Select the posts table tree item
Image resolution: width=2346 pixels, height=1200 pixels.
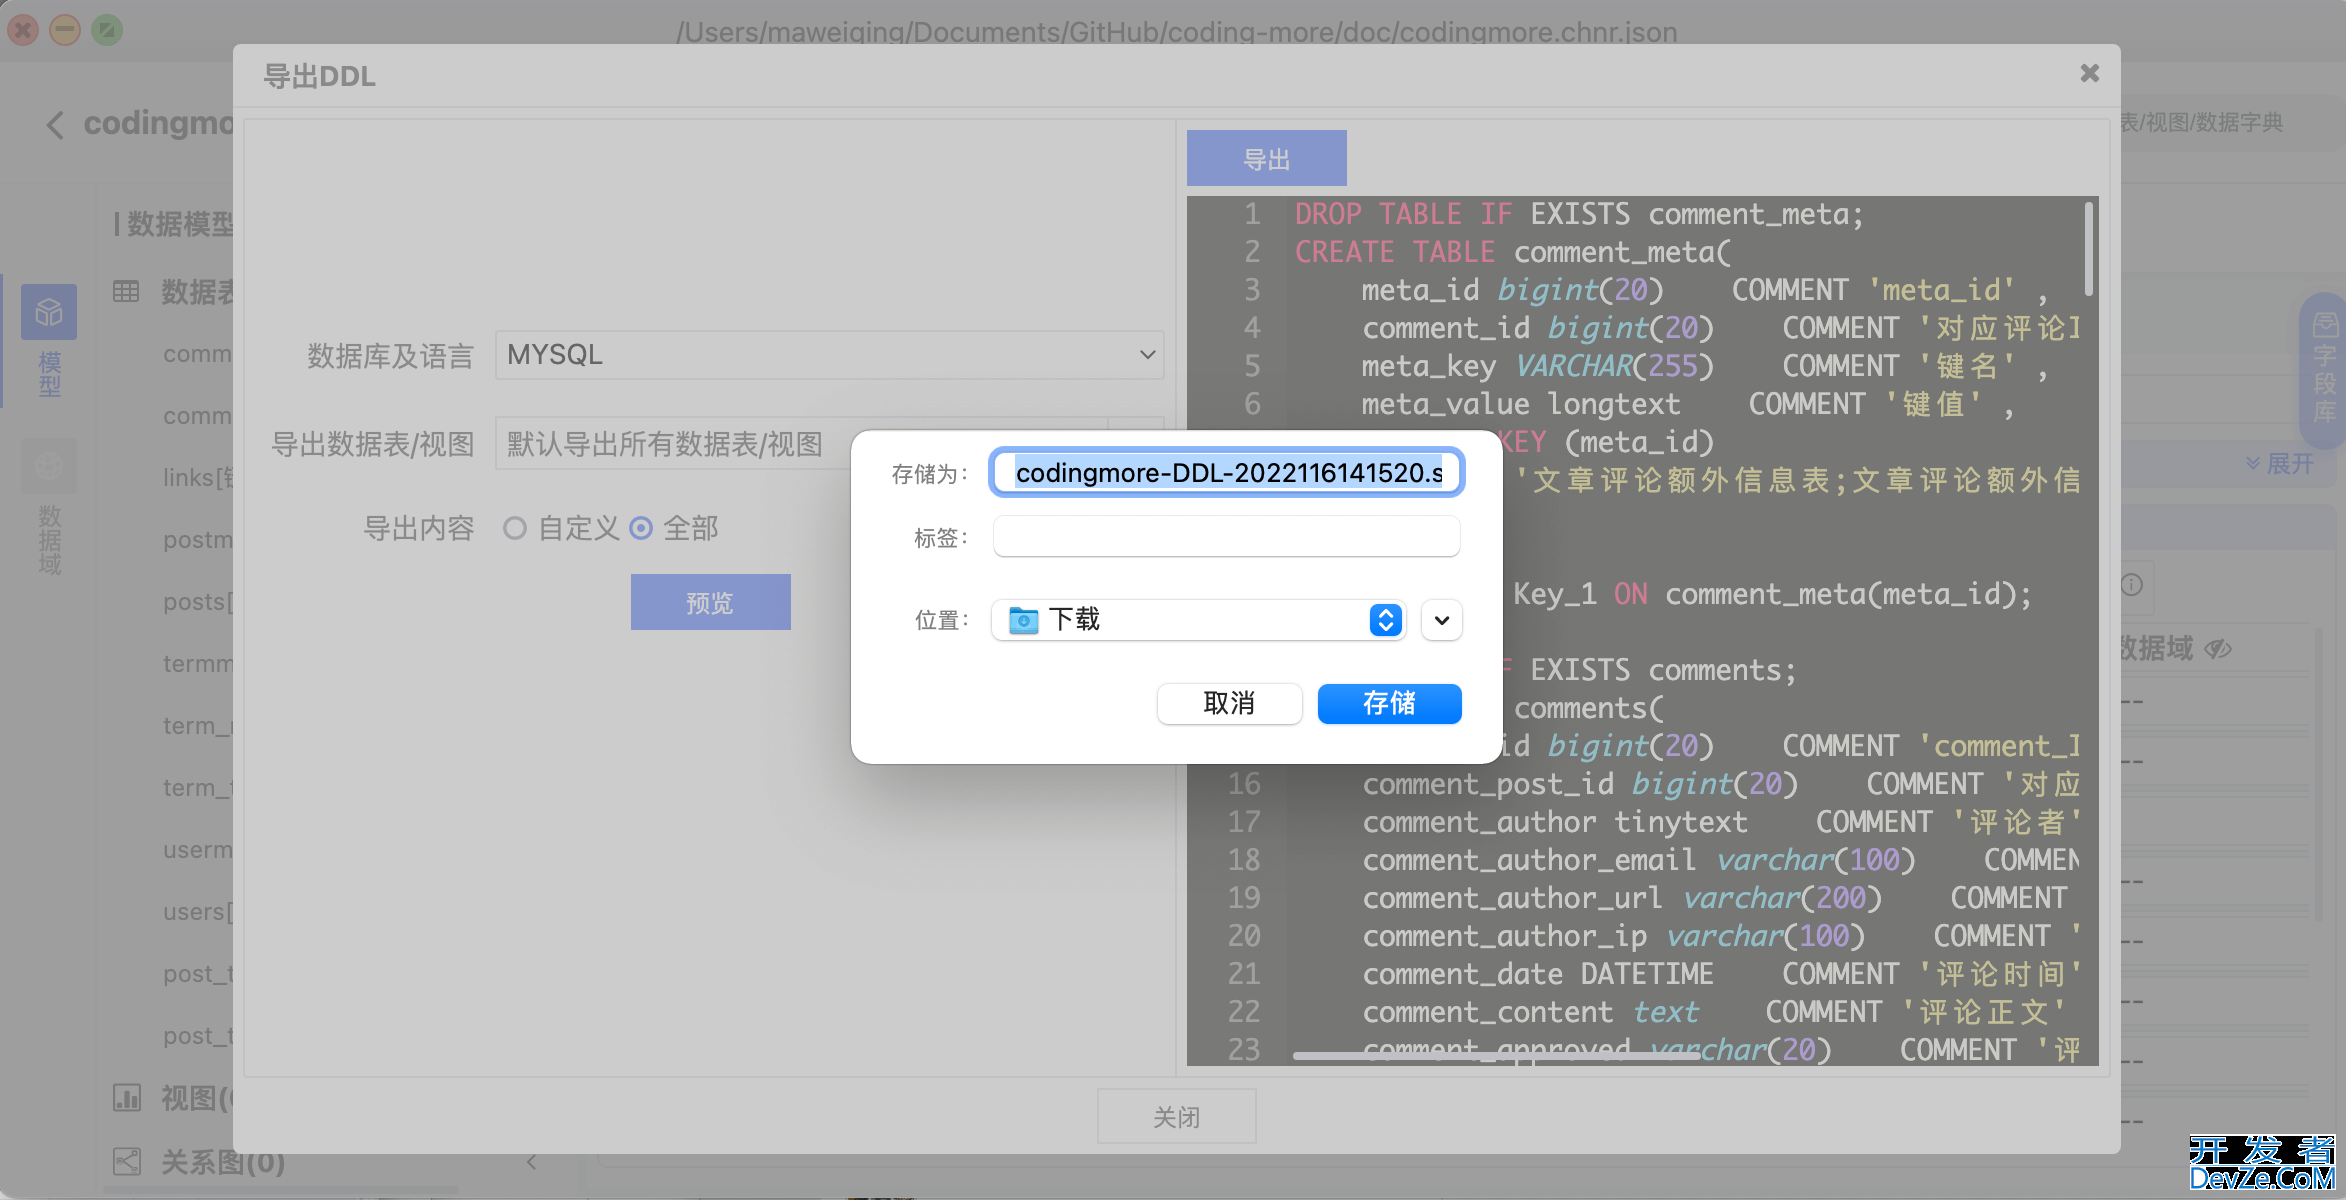198,602
